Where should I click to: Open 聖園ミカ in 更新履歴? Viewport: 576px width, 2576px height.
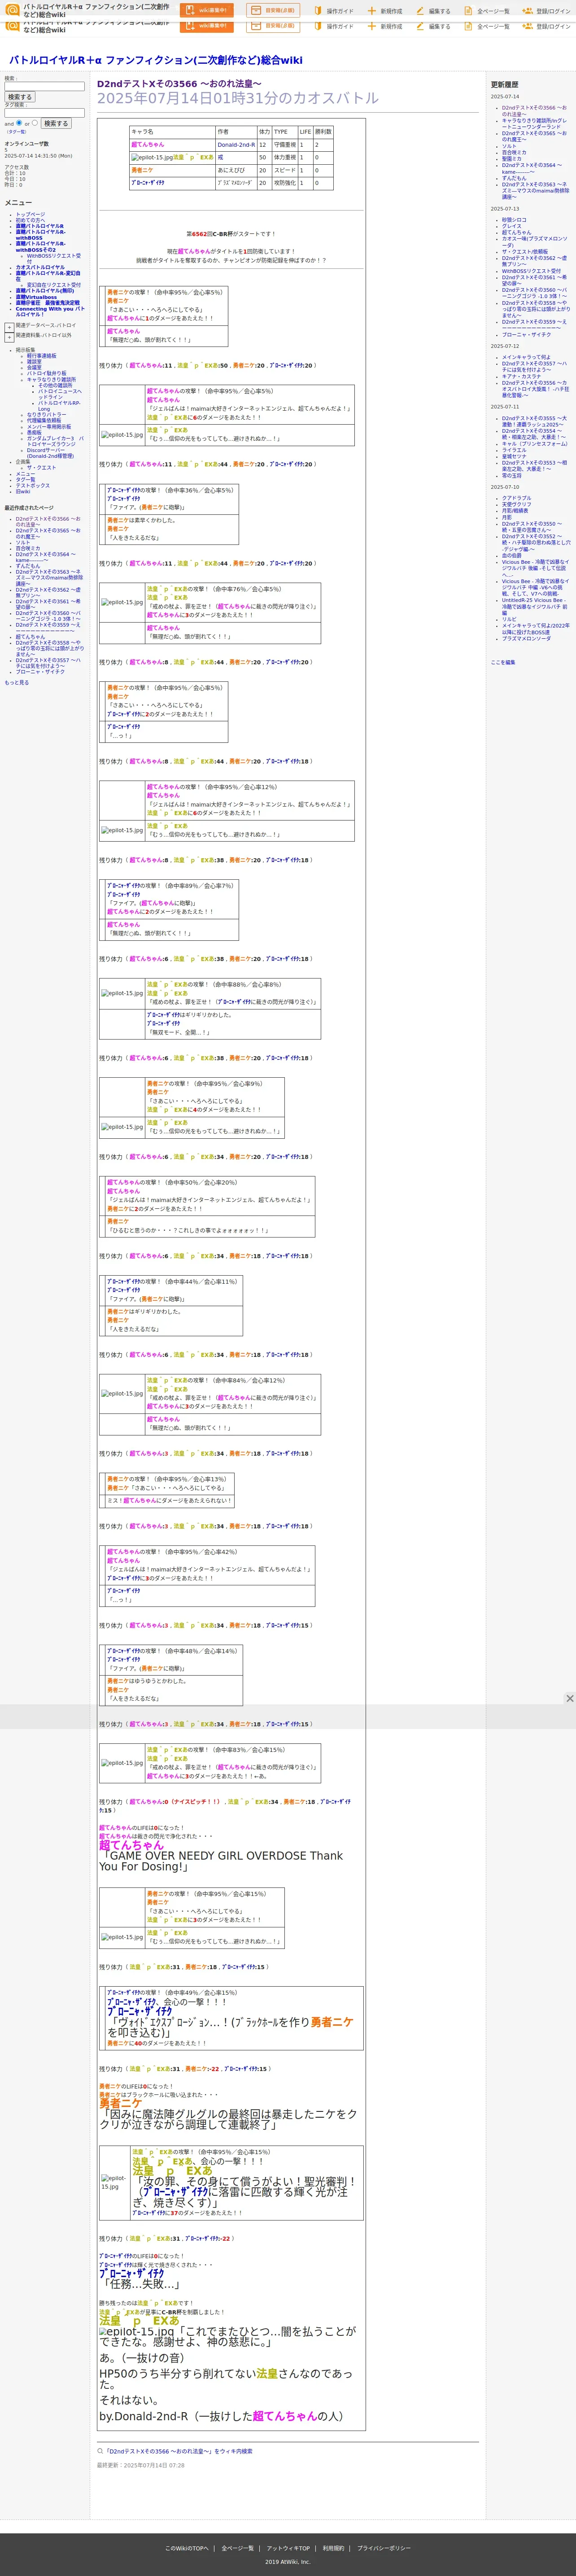tap(512, 159)
